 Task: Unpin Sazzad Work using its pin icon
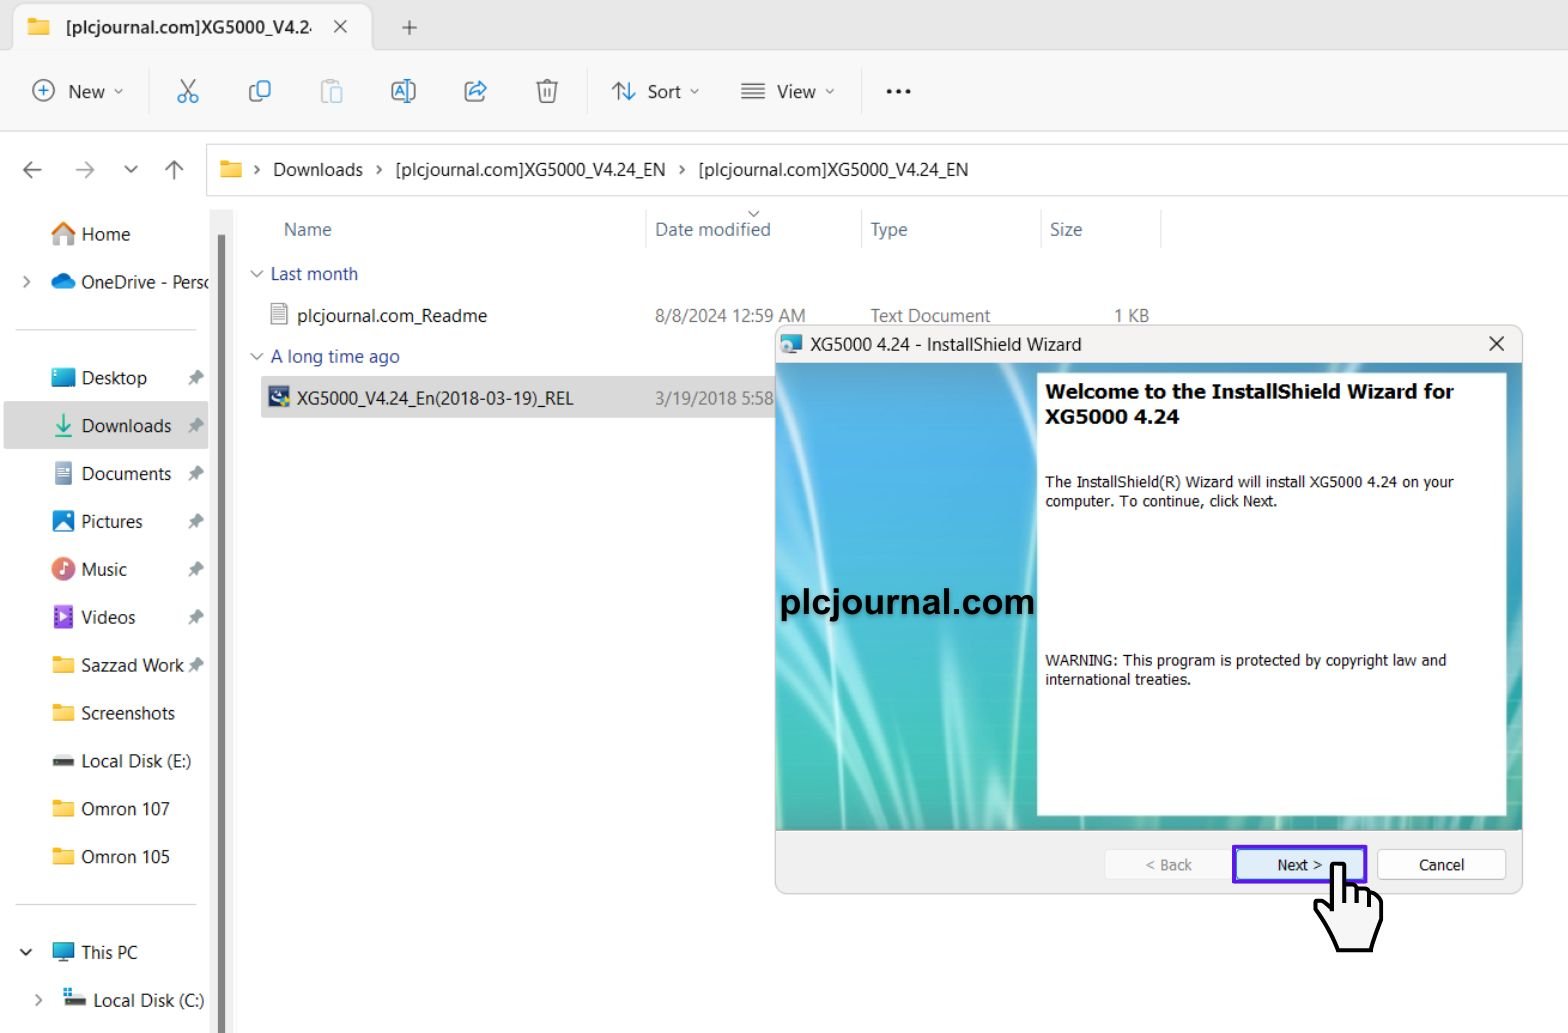[x=196, y=666]
